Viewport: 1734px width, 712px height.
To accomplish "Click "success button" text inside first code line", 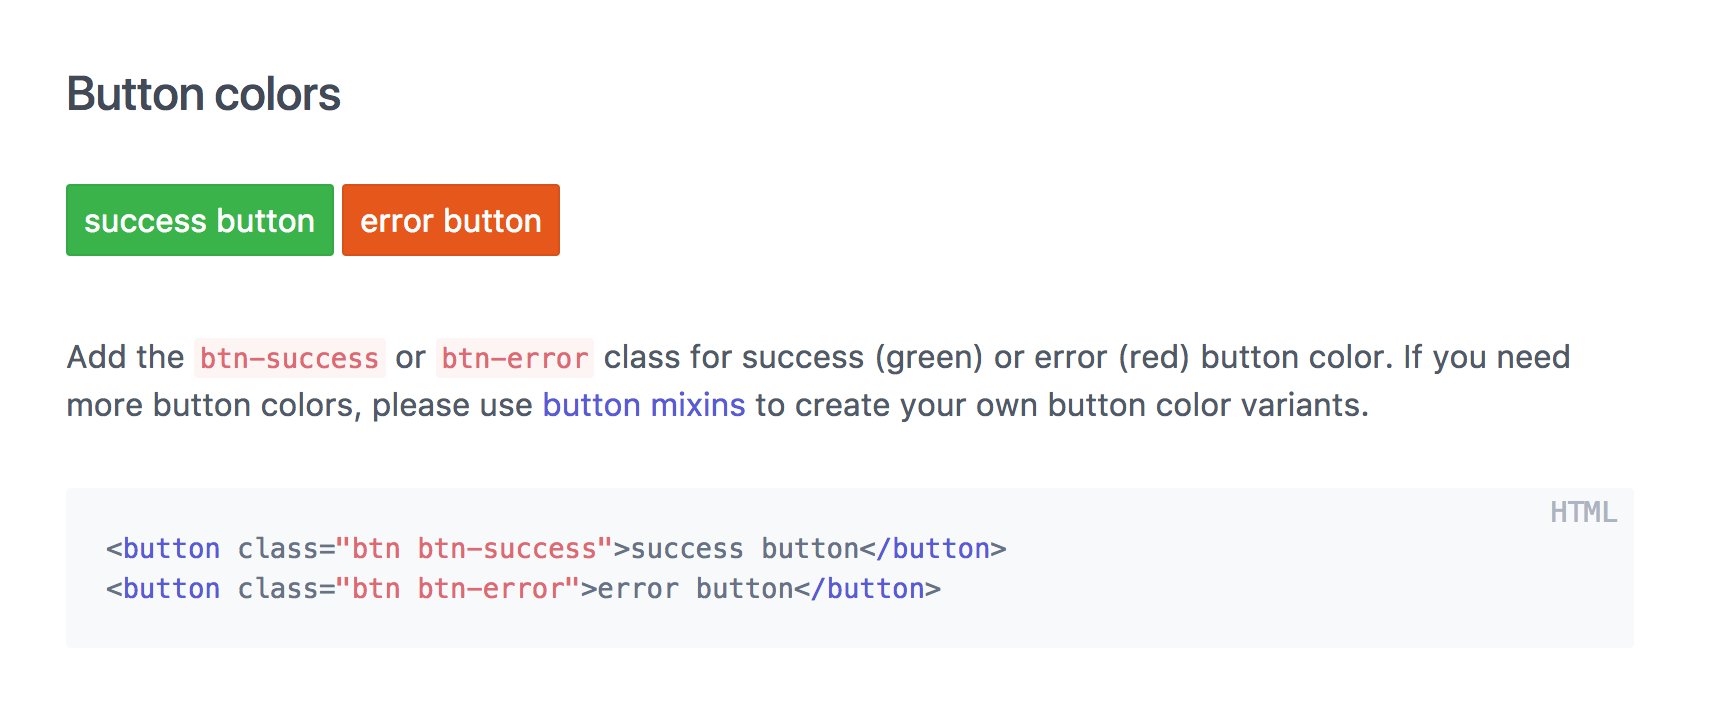I will 744,549.
